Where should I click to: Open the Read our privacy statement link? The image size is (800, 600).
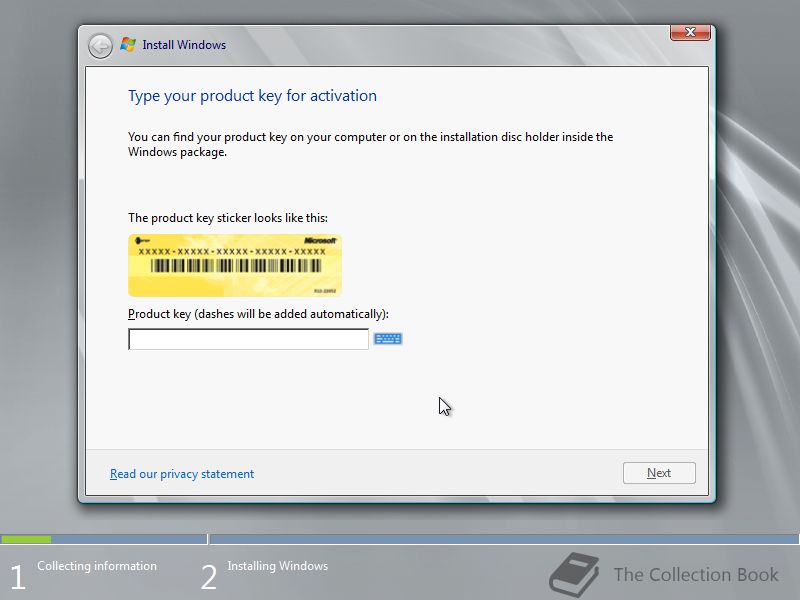point(182,474)
